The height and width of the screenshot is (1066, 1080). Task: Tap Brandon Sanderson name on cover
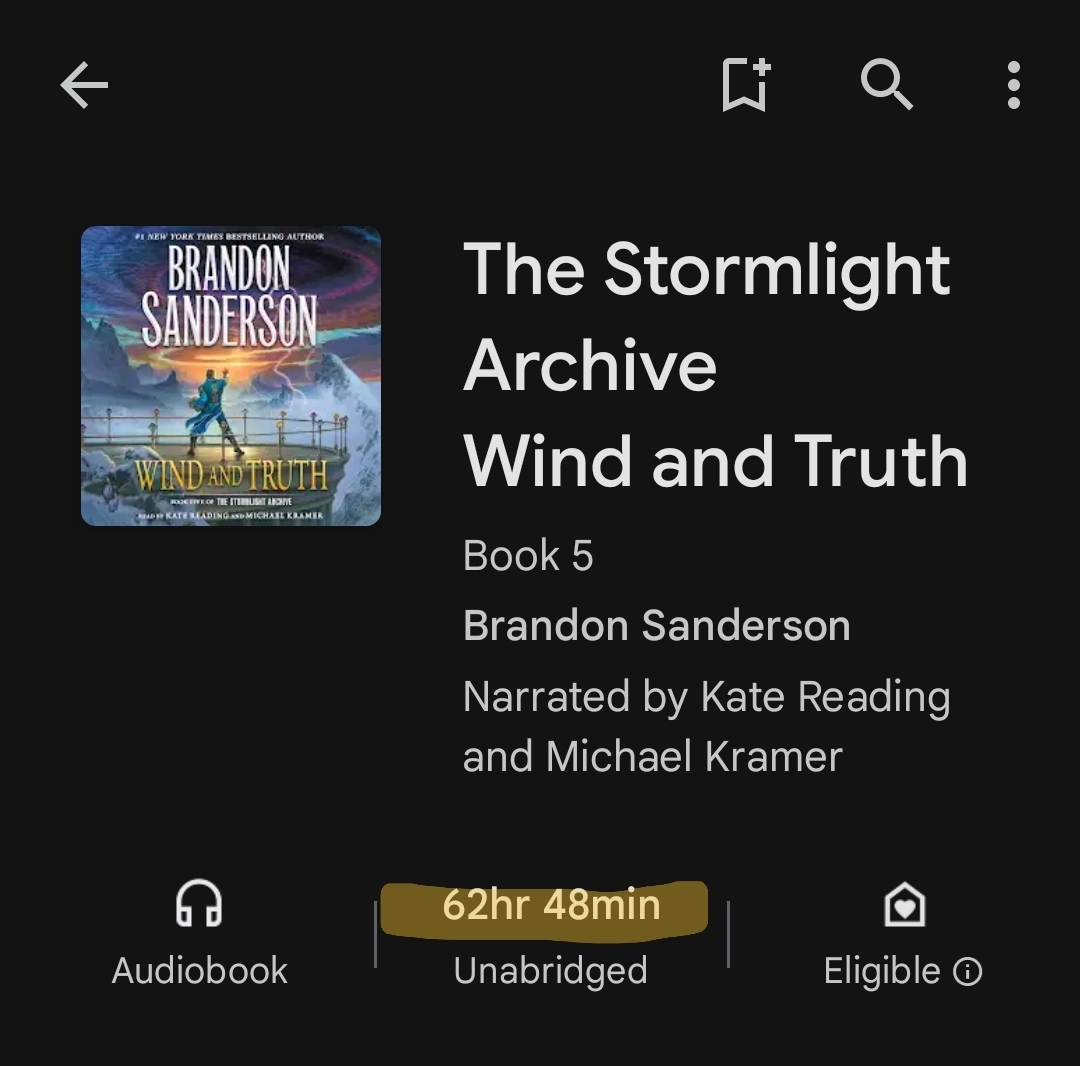tap(229, 295)
